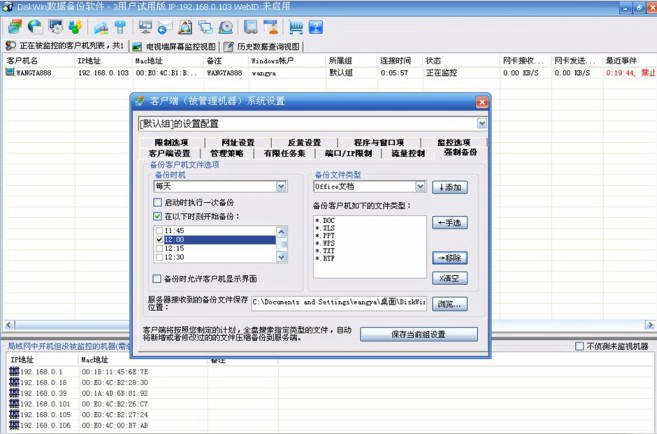657x434 pixels.
Task: Uncheck 在以下时刻开始备份 checkbox
Action: click(x=158, y=216)
